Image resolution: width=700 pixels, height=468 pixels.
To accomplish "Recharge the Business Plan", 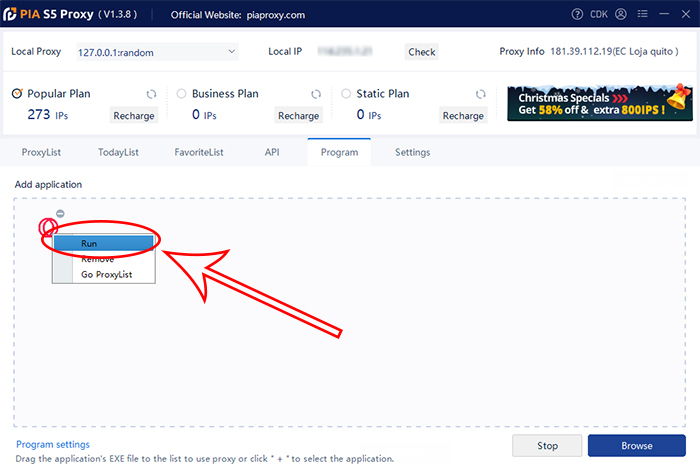I will click(298, 116).
